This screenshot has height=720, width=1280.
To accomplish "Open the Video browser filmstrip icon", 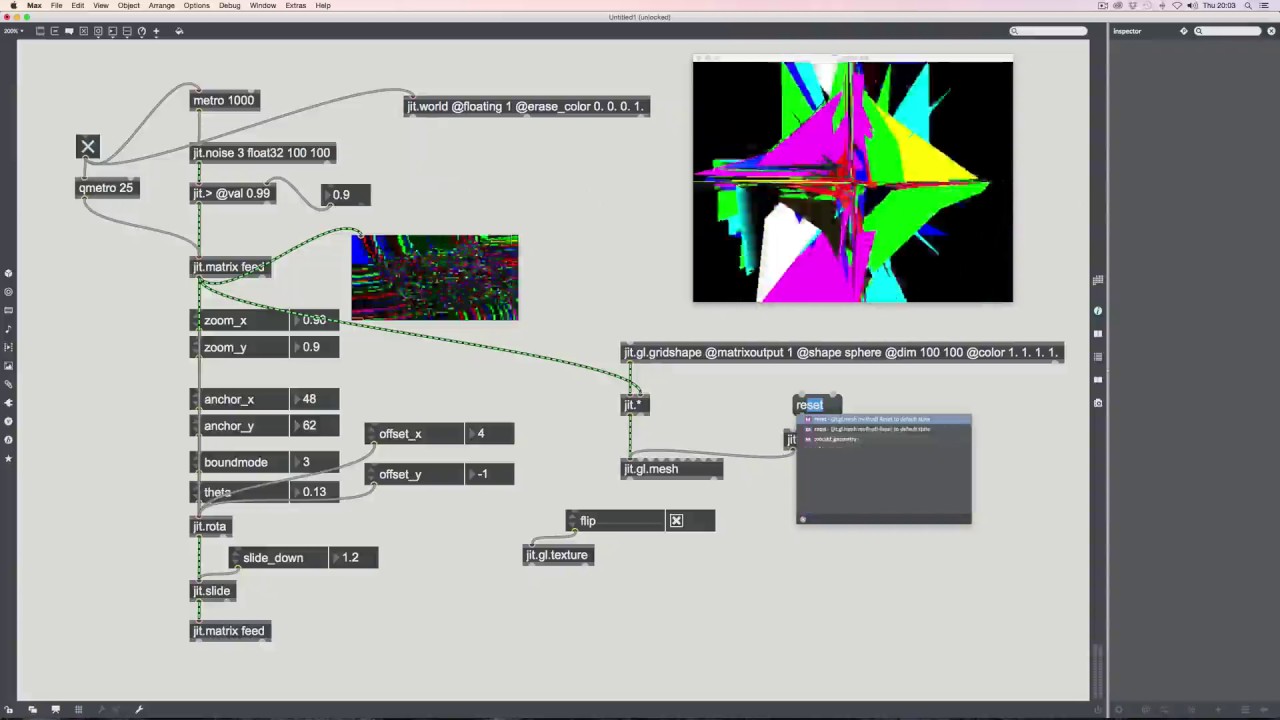I will click(x=9, y=347).
